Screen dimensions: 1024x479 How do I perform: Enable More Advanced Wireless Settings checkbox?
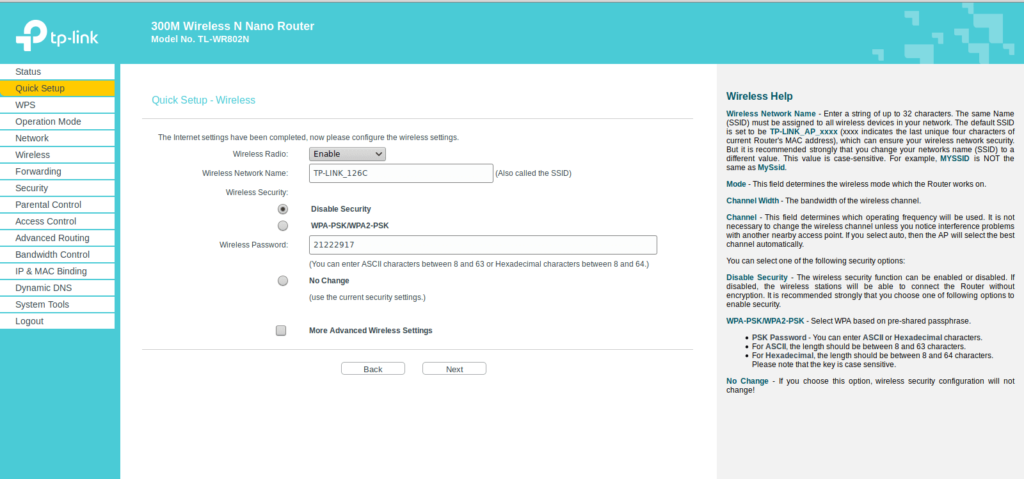pyautogui.click(x=281, y=330)
